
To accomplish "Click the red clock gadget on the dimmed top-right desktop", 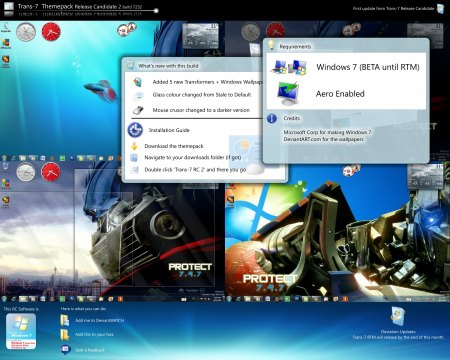I will (275, 31).
